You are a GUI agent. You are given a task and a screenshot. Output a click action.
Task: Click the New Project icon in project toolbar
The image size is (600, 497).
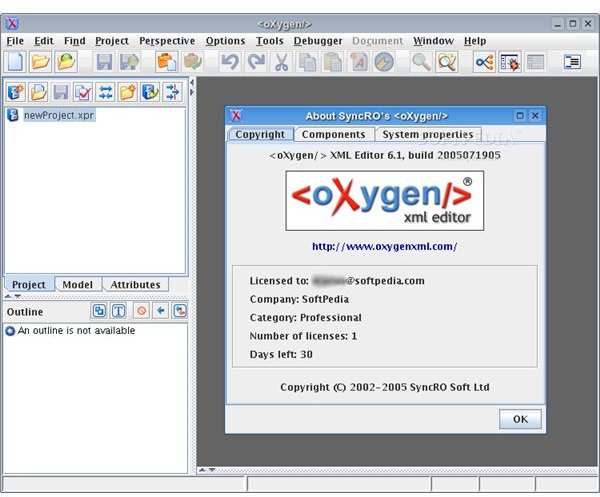pyautogui.click(x=16, y=93)
